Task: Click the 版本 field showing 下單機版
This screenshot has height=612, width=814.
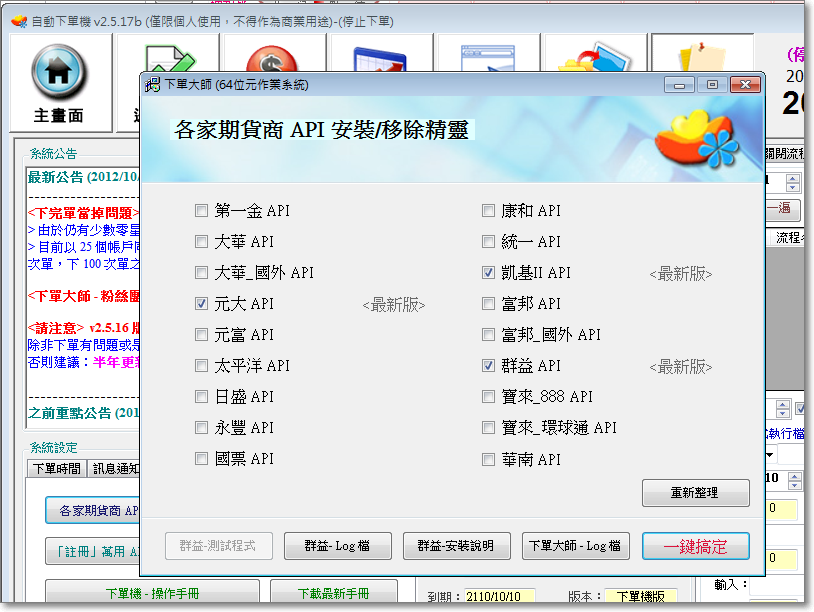Action: [641, 596]
